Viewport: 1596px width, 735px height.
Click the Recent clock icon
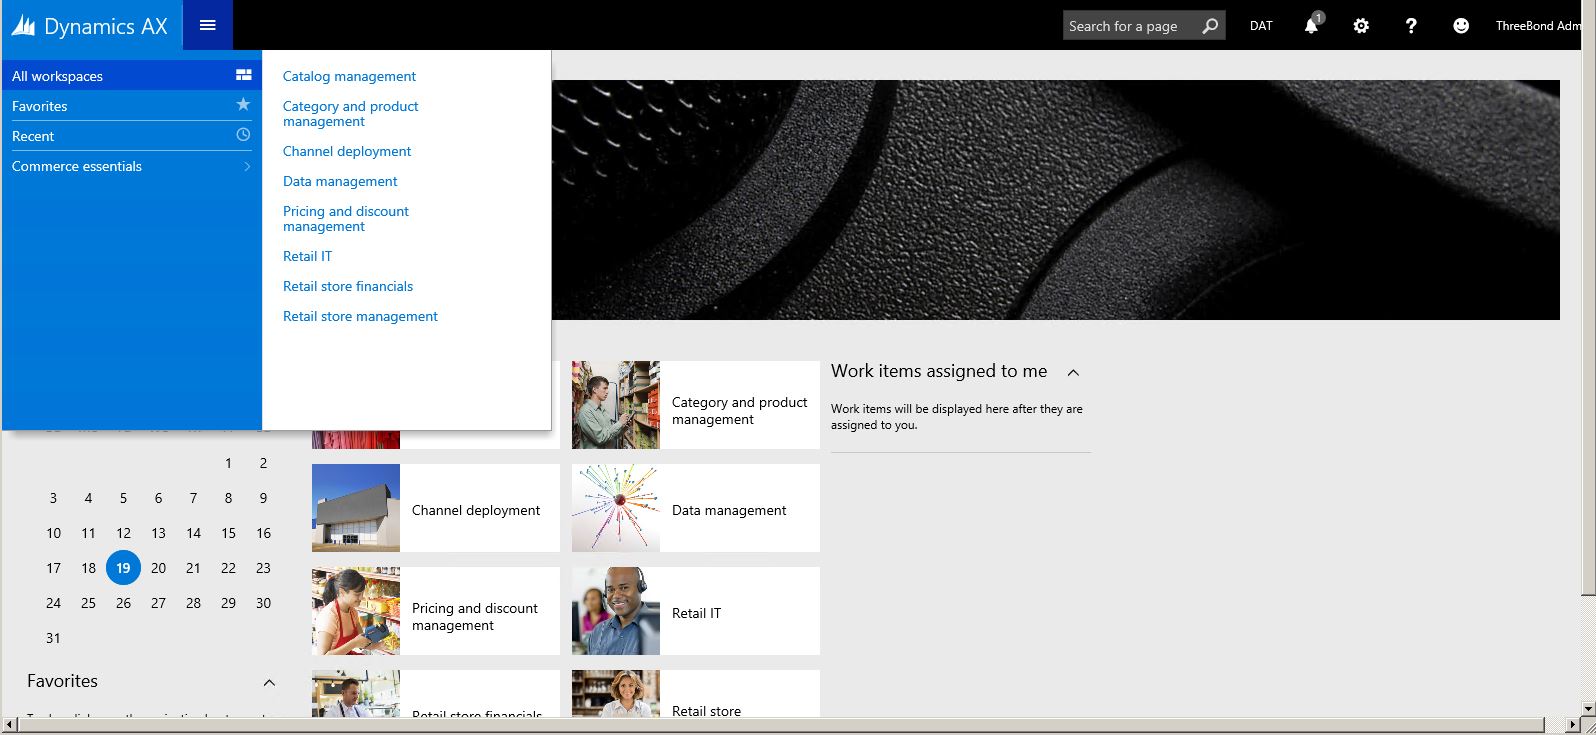click(x=243, y=134)
